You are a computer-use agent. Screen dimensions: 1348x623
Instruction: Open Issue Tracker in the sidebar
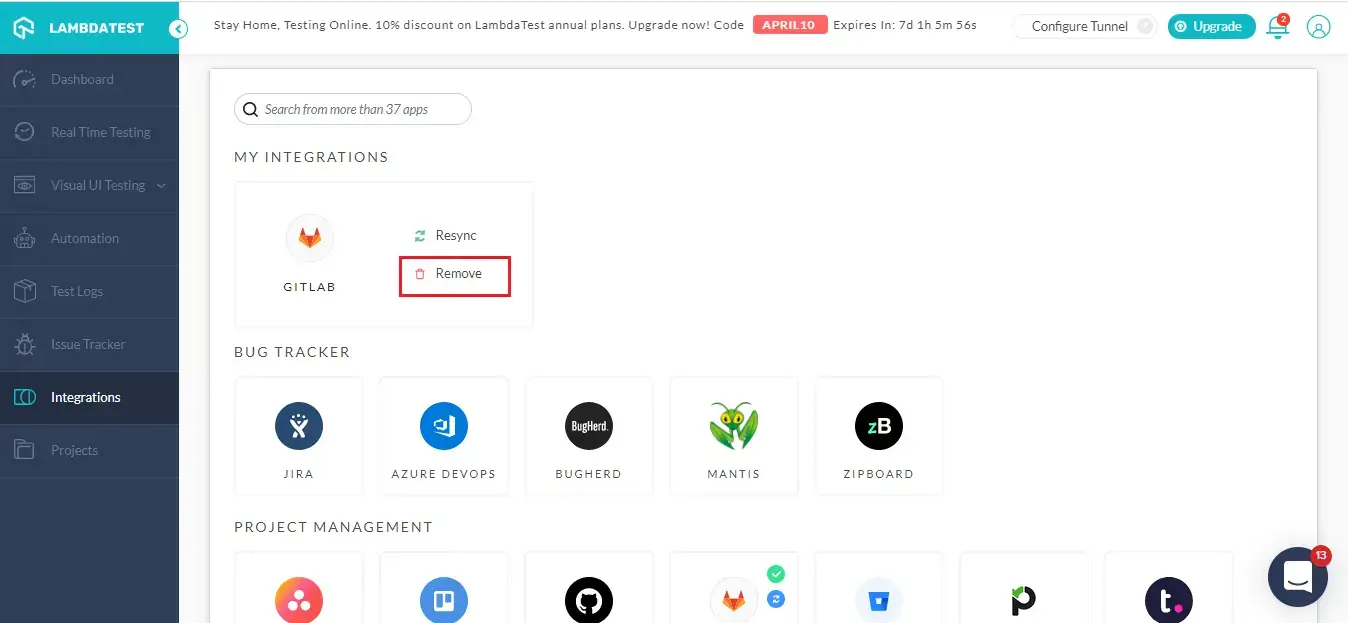pyautogui.click(x=88, y=345)
